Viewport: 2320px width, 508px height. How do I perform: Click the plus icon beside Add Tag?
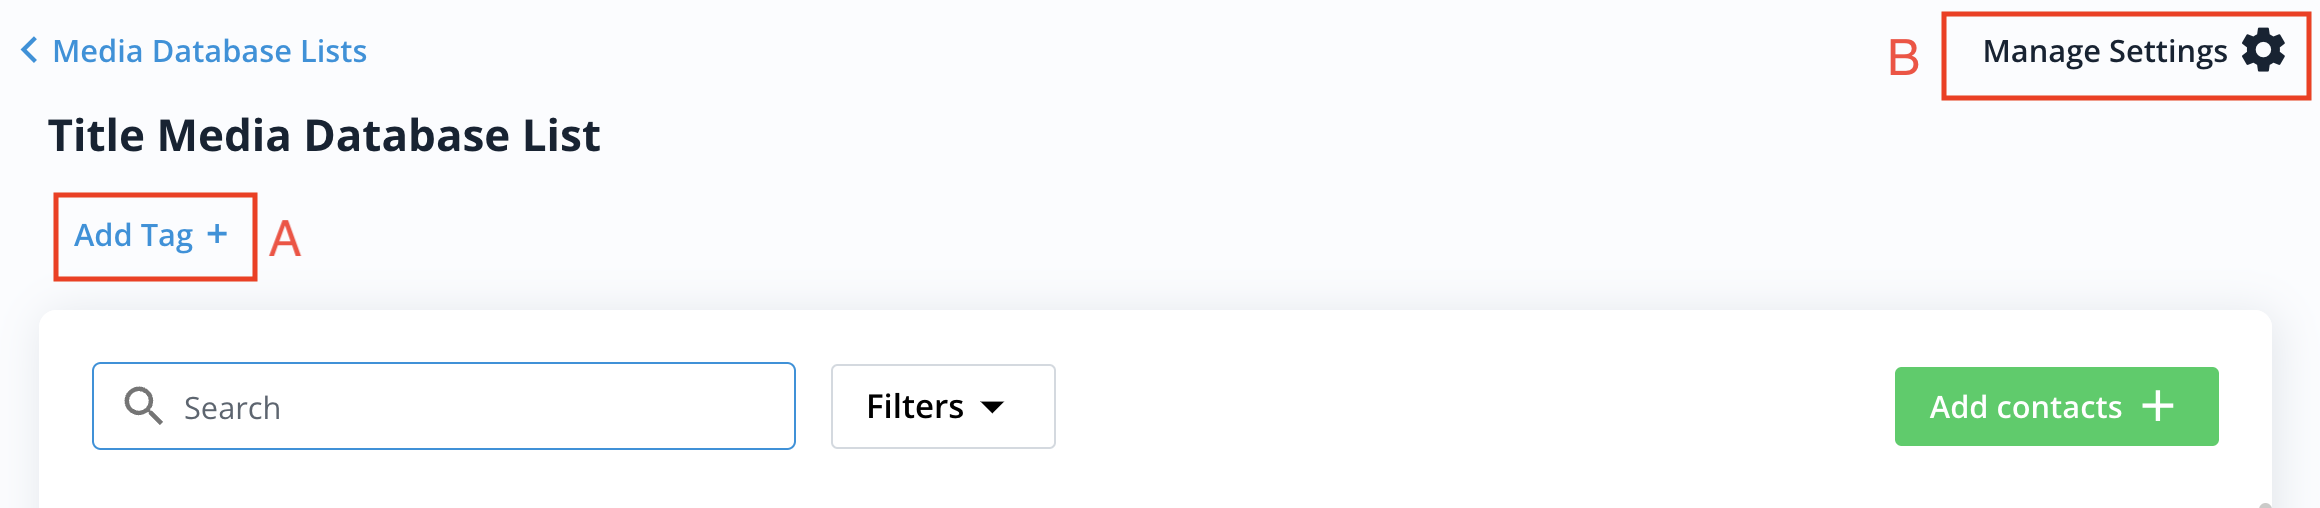point(217,234)
